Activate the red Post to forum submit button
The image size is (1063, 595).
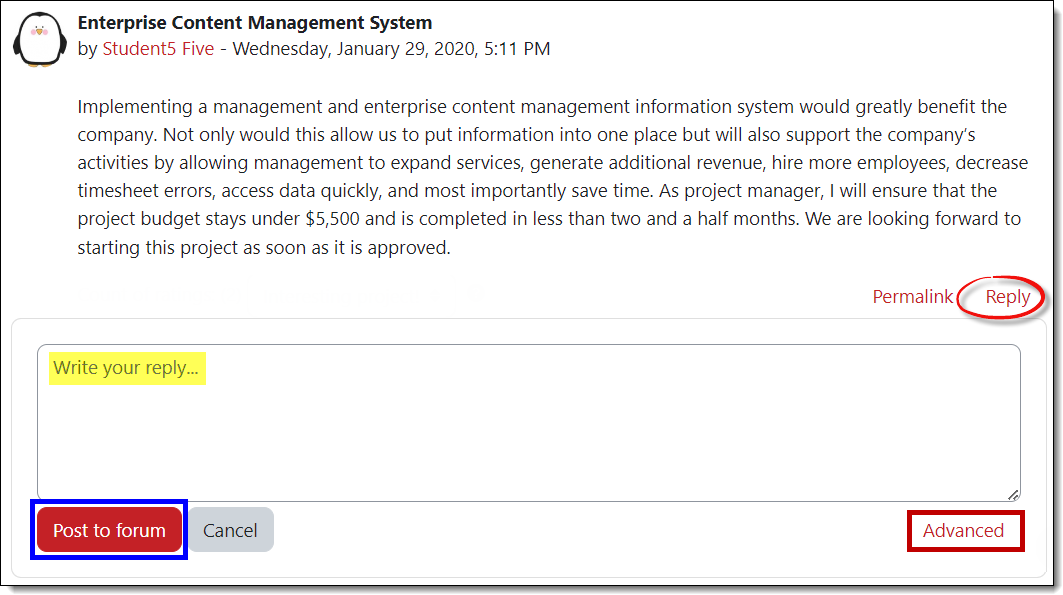[108, 530]
